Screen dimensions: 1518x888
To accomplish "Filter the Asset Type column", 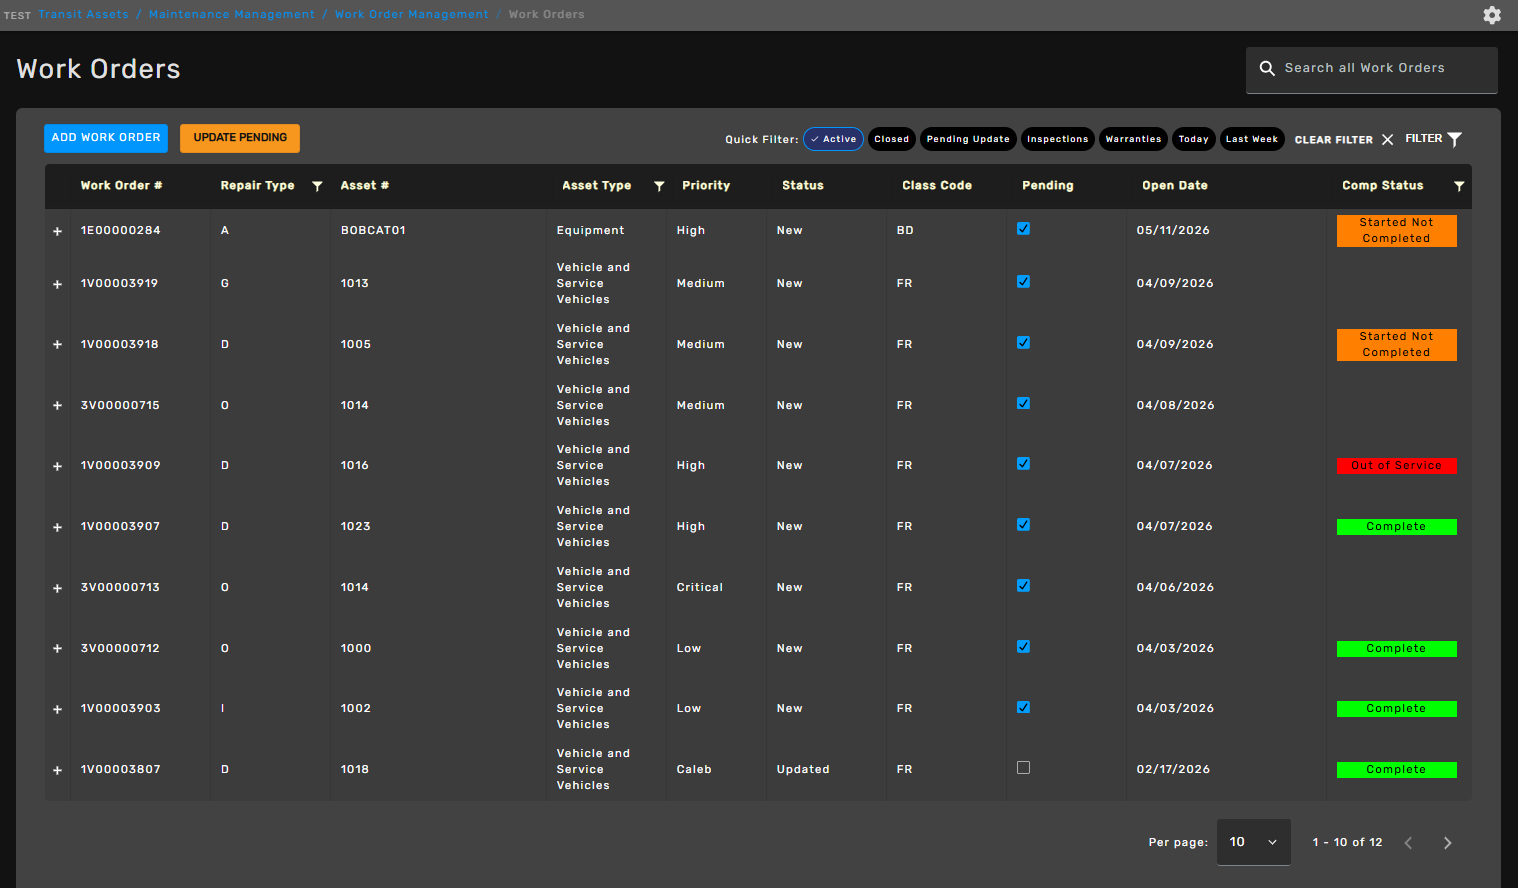I will click(659, 186).
